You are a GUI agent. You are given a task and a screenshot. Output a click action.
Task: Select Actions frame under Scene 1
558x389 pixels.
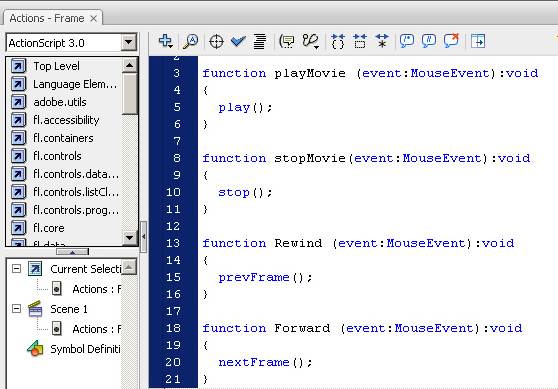pyautogui.click(x=96, y=329)
